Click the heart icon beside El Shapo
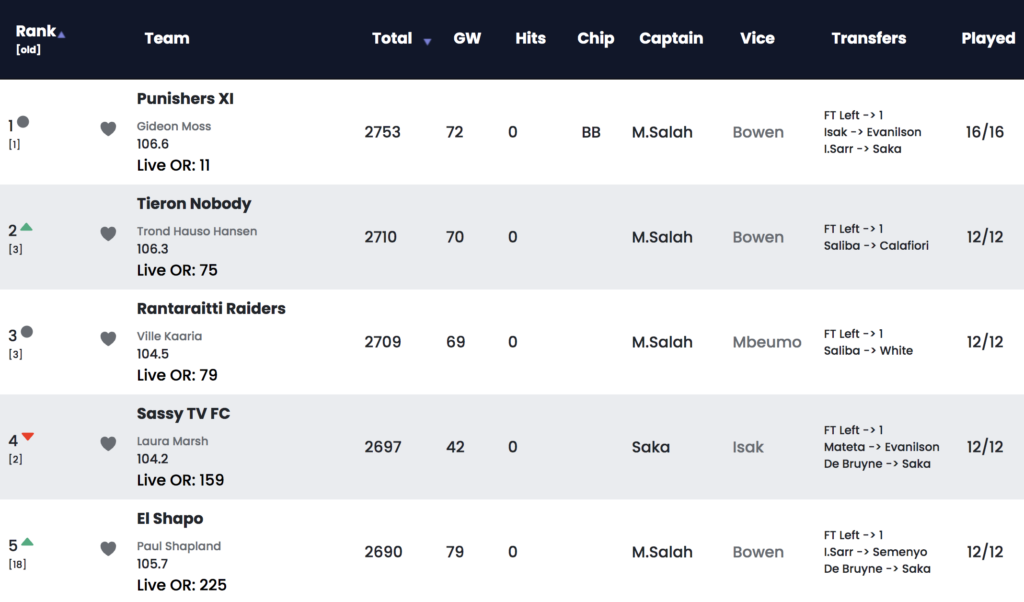 108,548
